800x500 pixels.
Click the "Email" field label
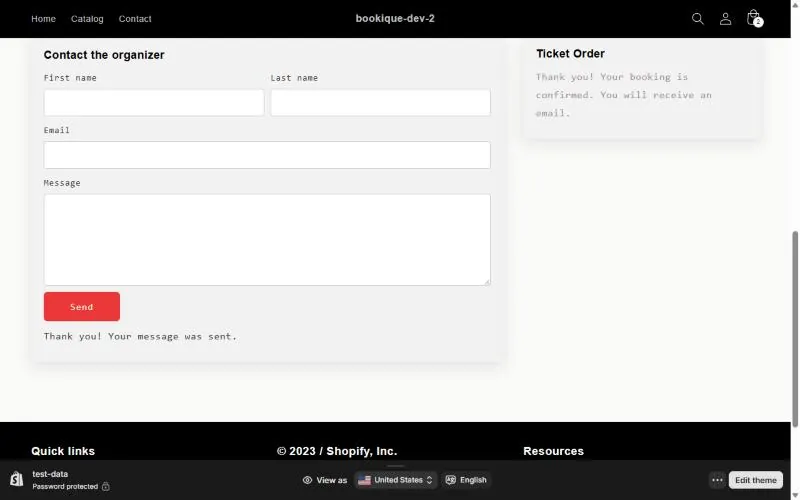pyautogui.click(x=57, y=130)
